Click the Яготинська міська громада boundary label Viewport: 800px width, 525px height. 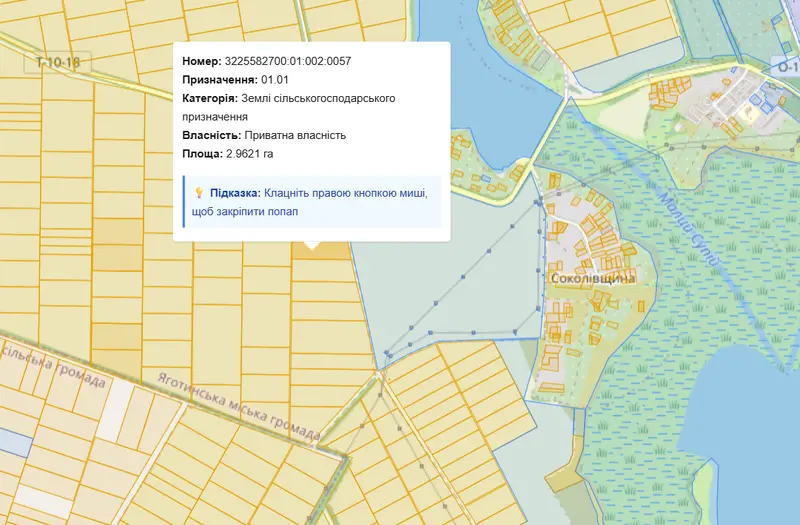point(239,407)
